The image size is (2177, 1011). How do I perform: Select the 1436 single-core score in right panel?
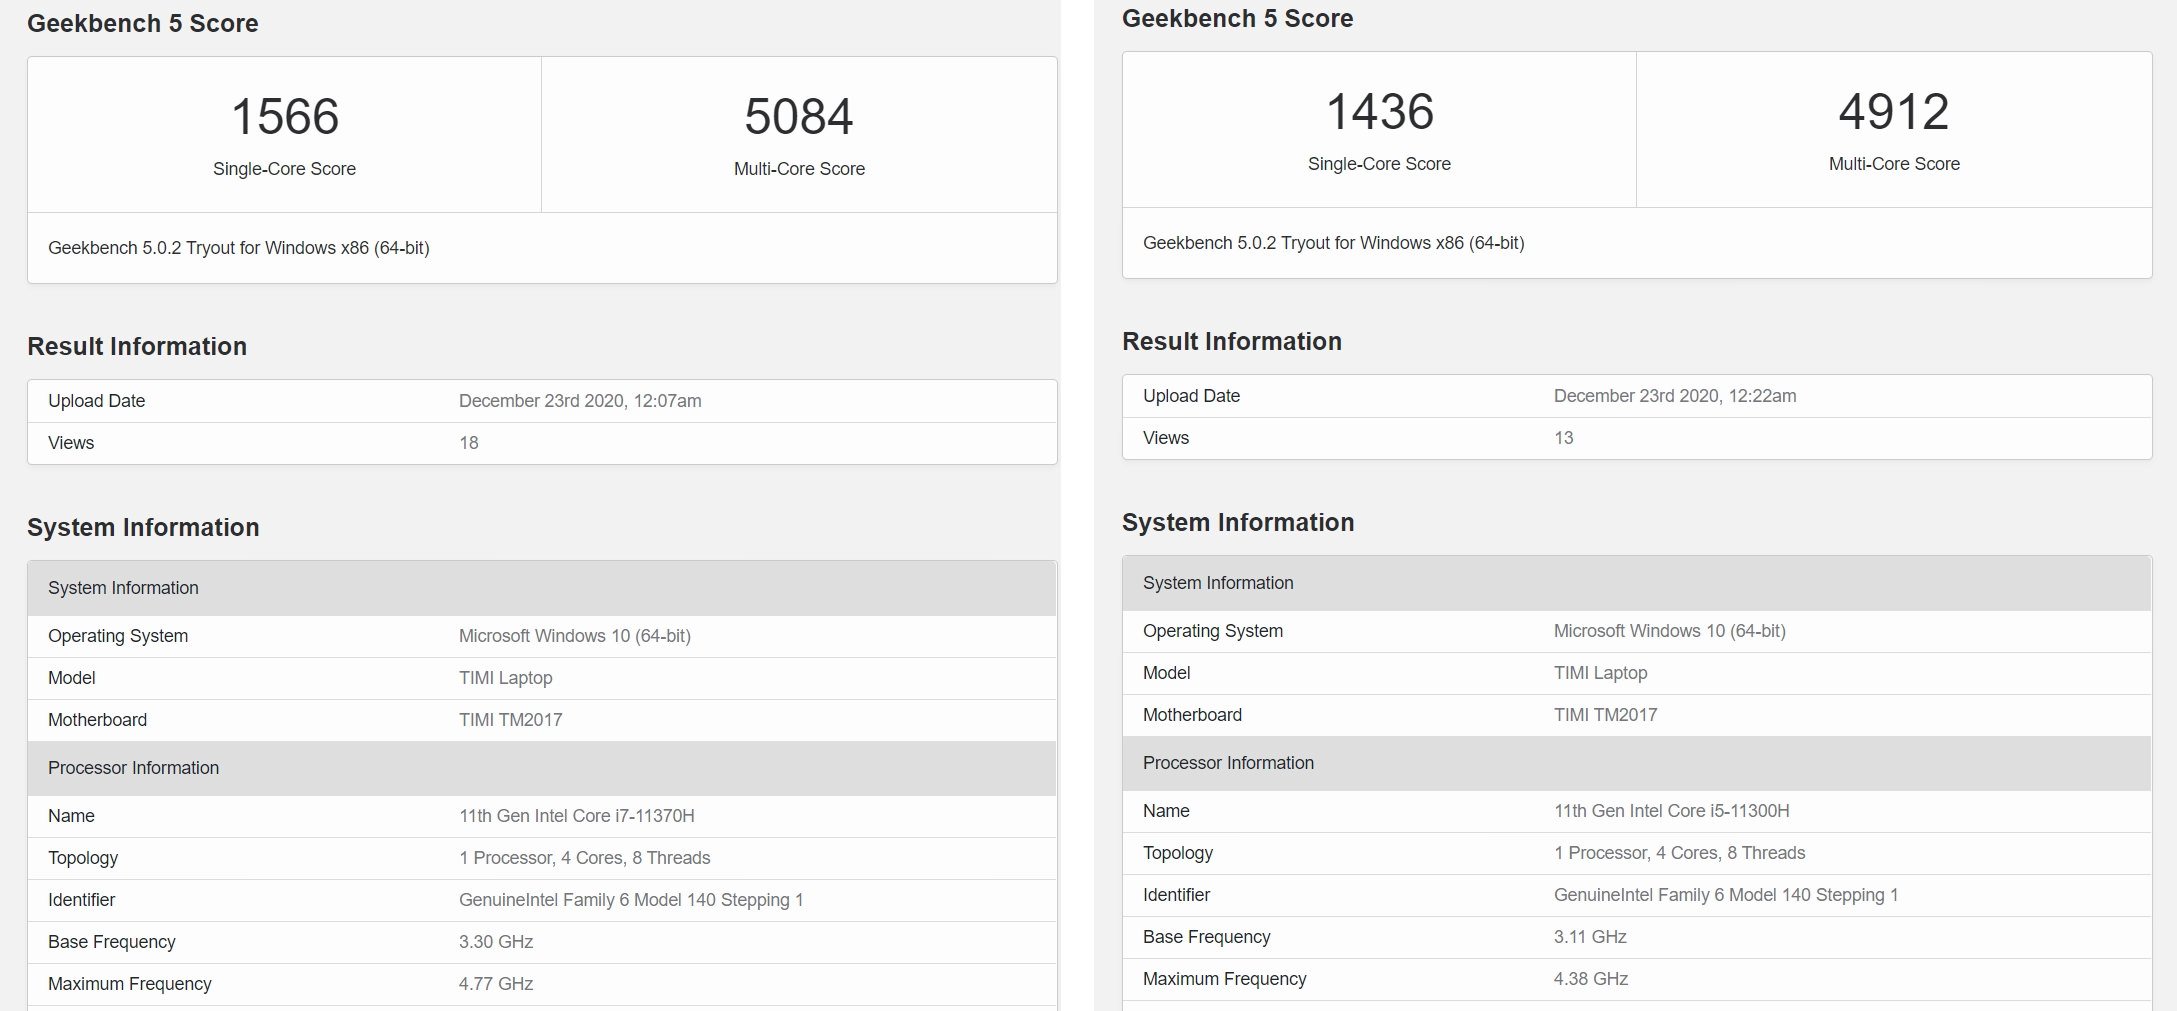coord(1380,111)
